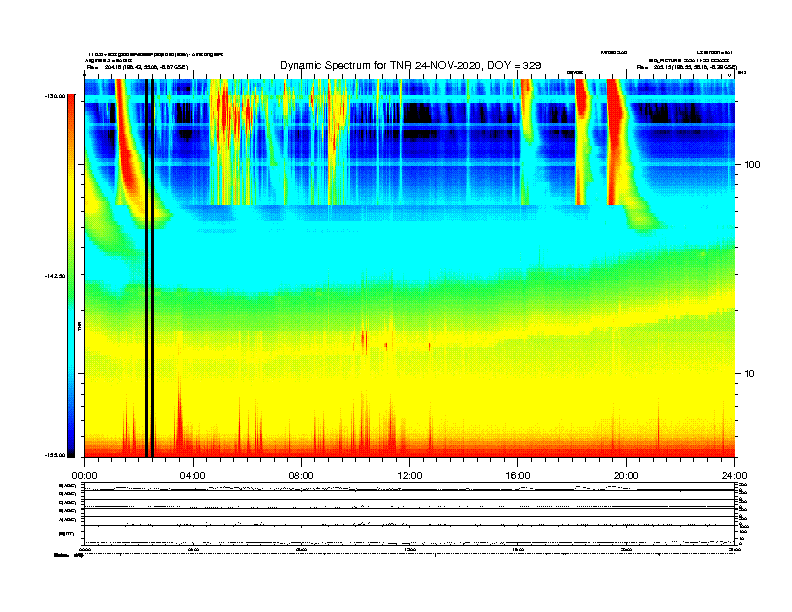Click the '24:00' time axis label
Image resolution: width=792 pixels, height=612 pixels.
pyautogui.click(x=734, y=476)
